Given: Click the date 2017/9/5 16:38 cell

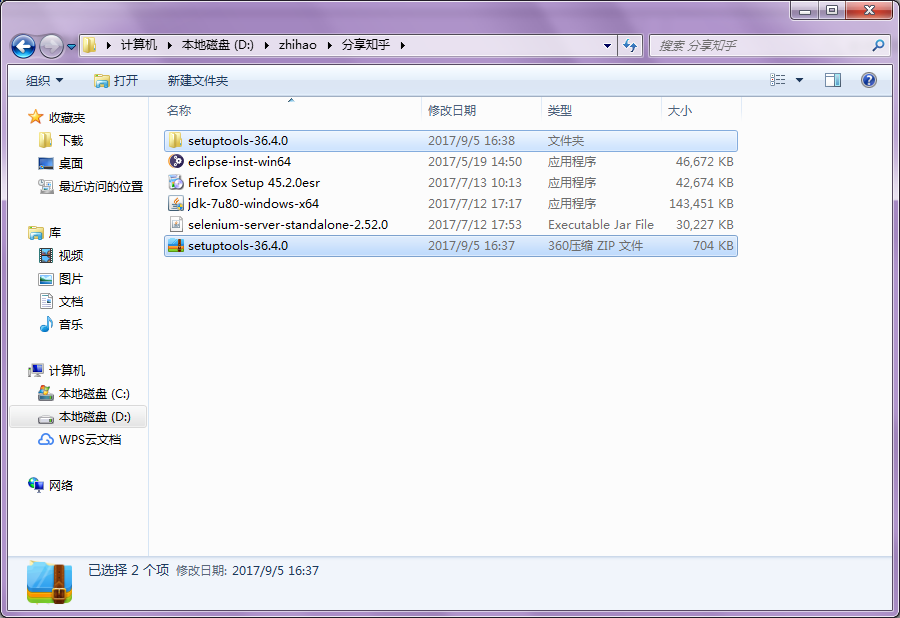Looking at the screenshot, I should point(471,141).
